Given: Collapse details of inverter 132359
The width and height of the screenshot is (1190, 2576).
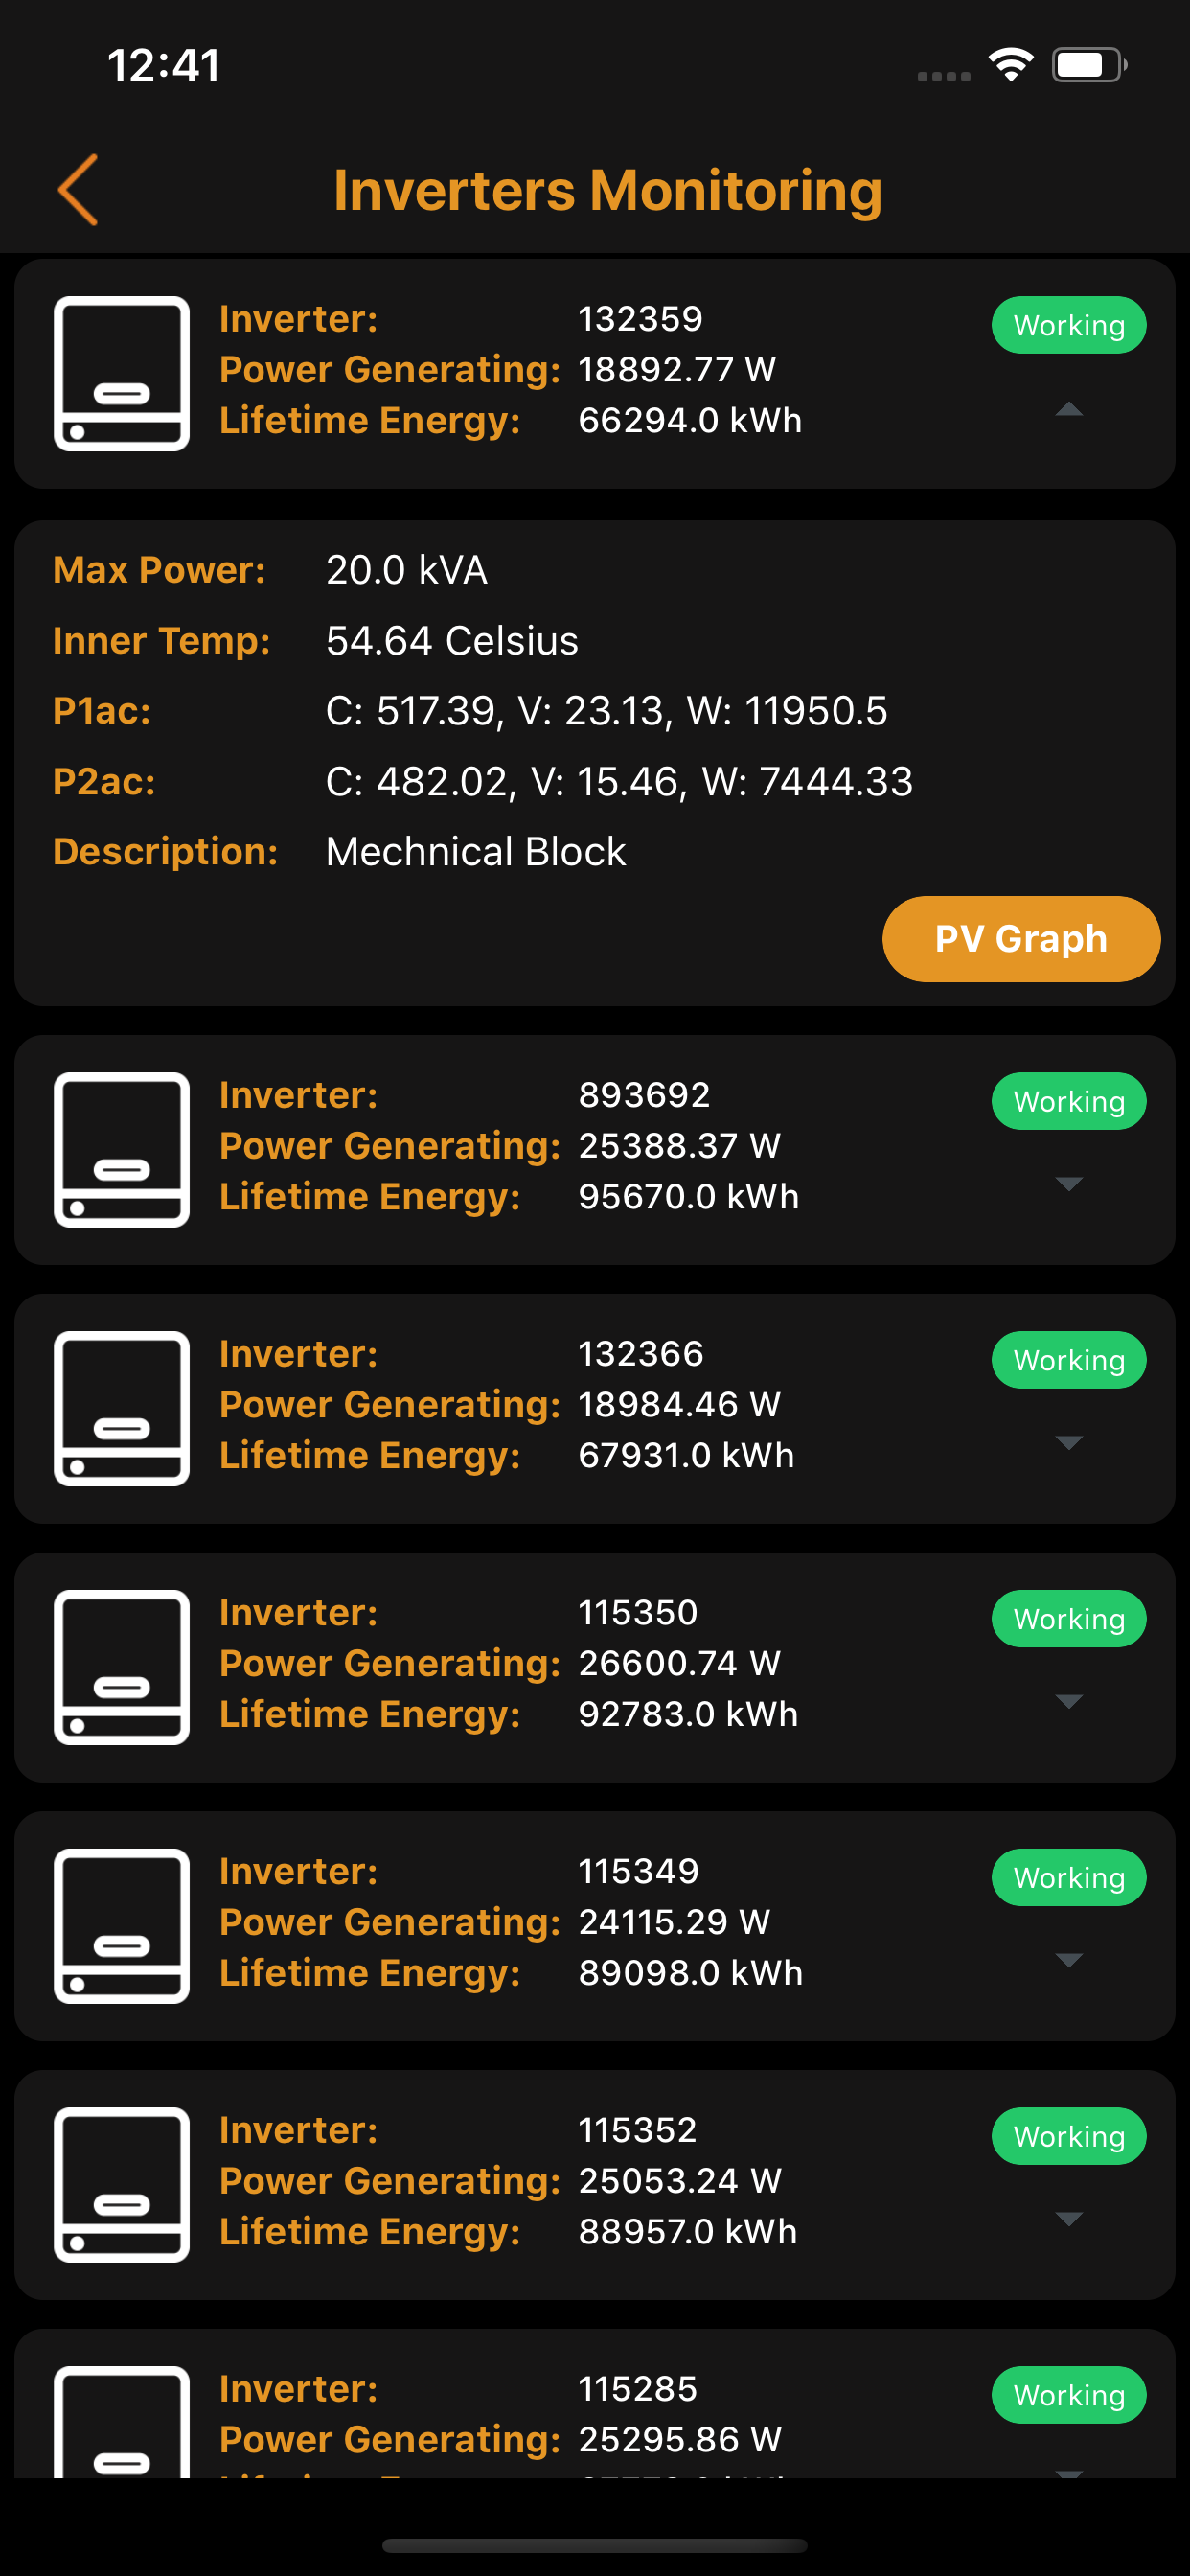Looking at the screenshot, I should click(1069, 409).
